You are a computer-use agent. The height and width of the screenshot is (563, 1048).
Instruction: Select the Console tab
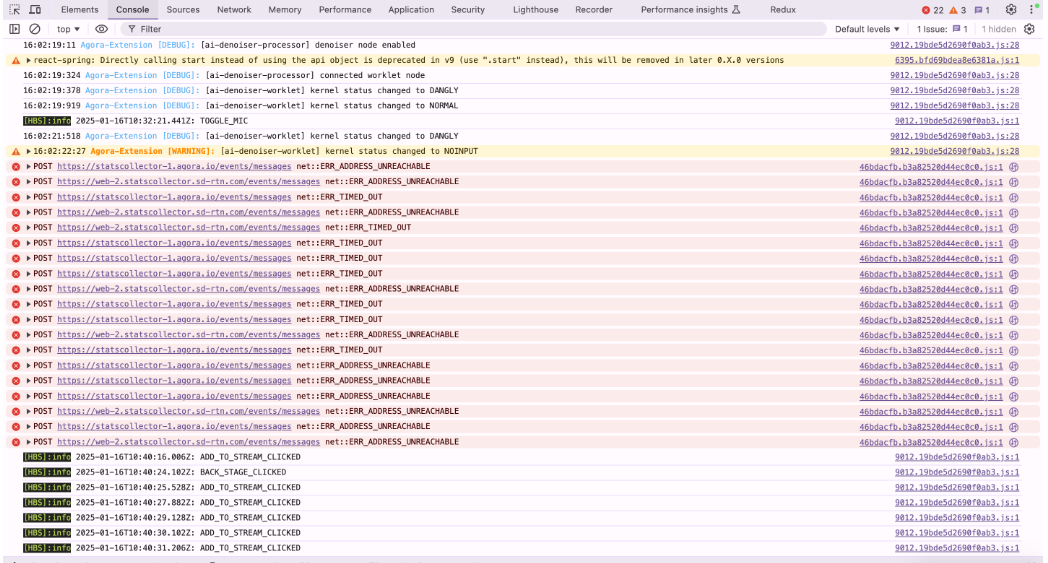click(132, 9)
